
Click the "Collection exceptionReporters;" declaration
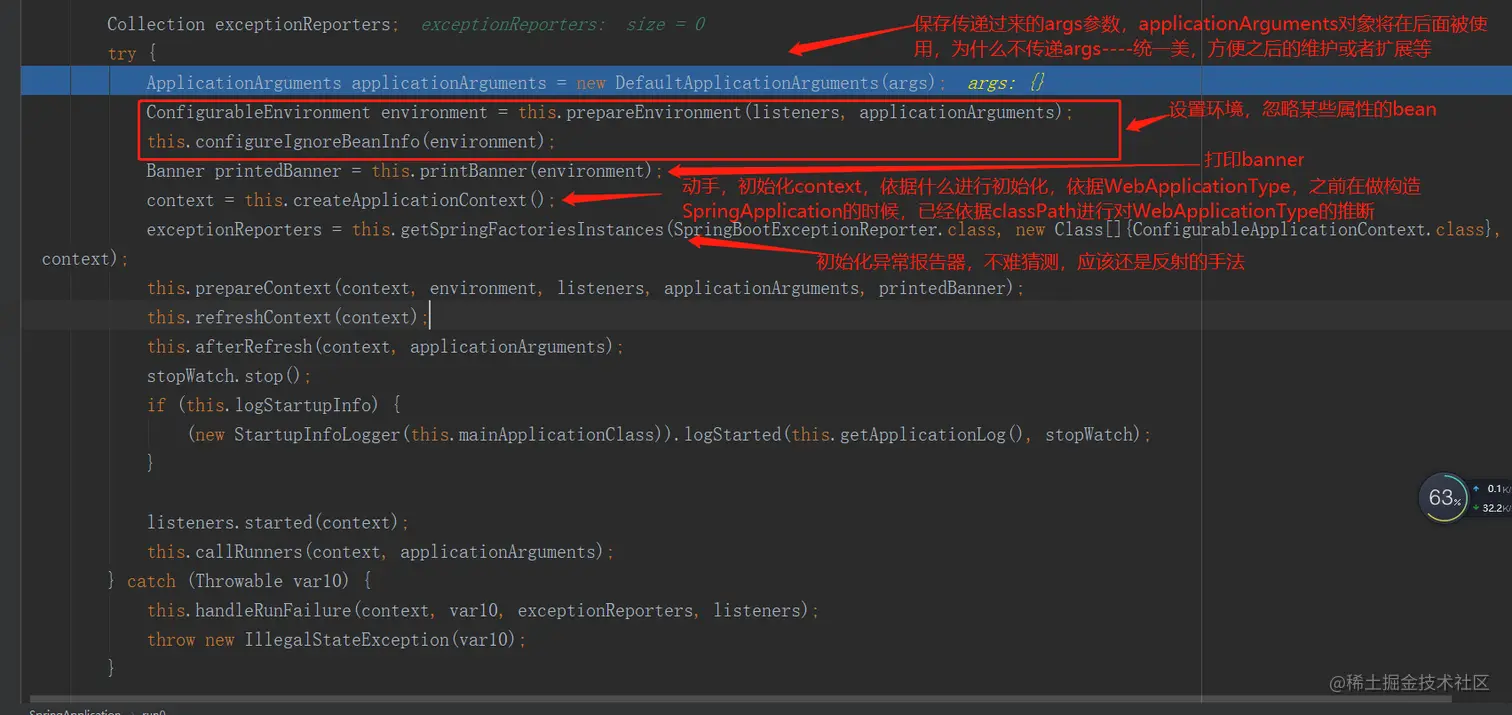[x=254, y=24]
